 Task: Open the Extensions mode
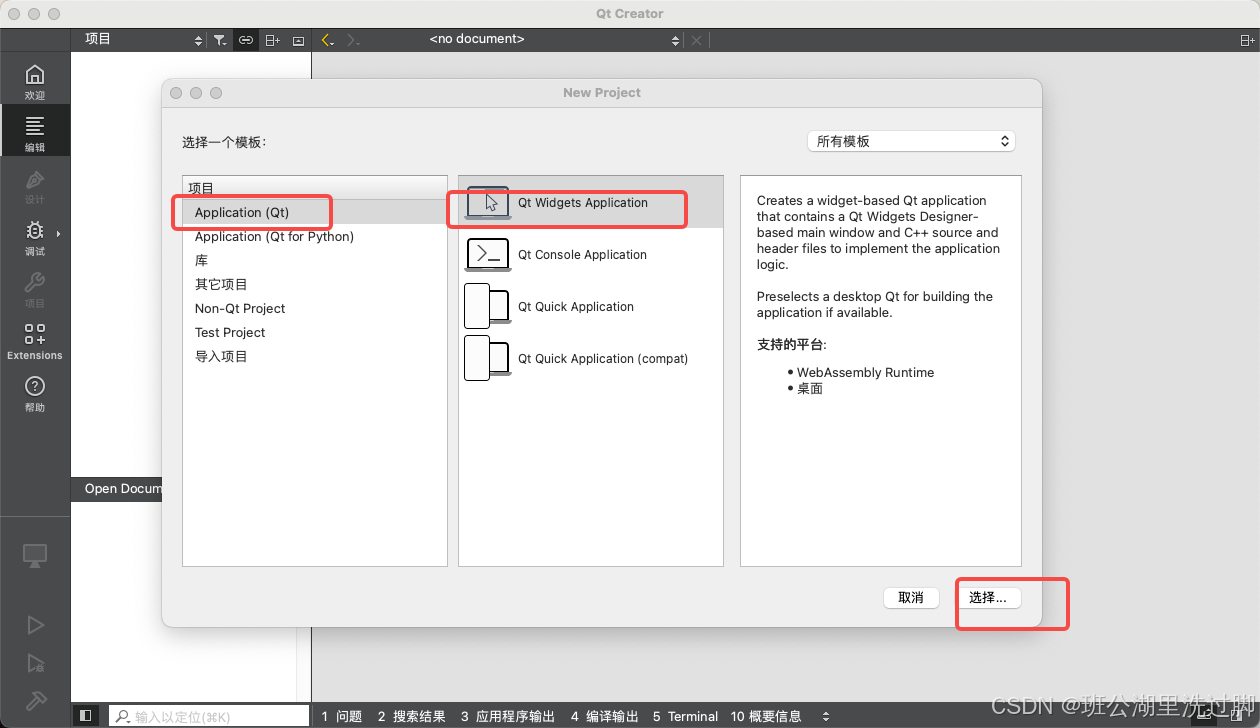tap(35, 342)
